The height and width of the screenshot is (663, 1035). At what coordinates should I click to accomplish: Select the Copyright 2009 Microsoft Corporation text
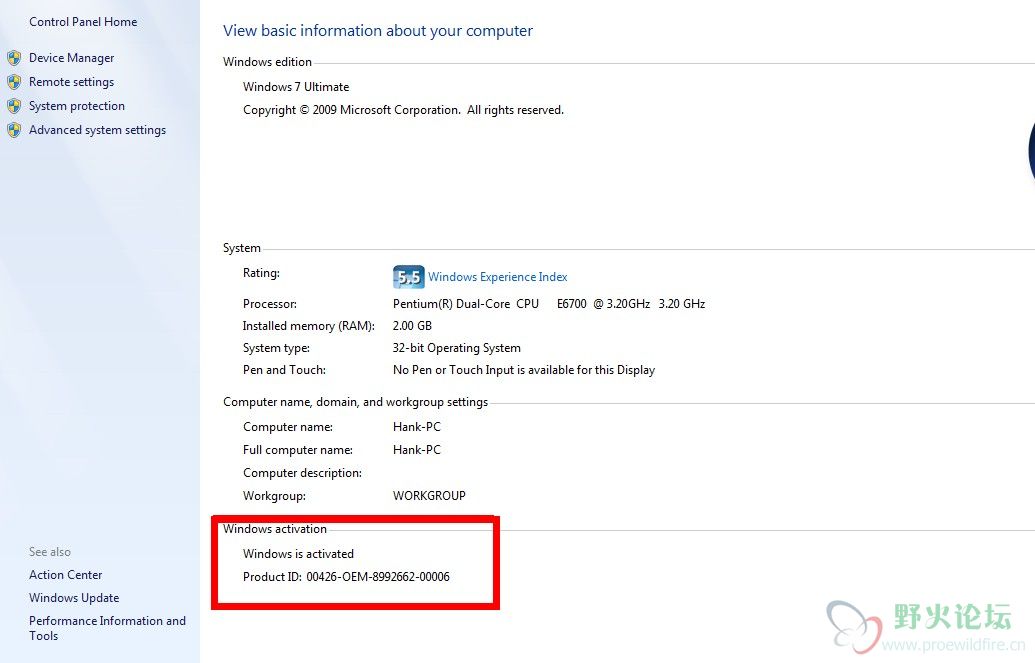(x=403, y=110)
